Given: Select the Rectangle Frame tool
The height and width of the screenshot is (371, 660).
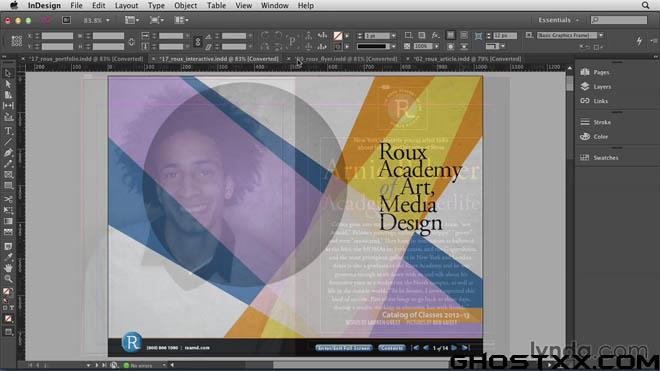Looking at the screenshot, I should coord(8,174).
